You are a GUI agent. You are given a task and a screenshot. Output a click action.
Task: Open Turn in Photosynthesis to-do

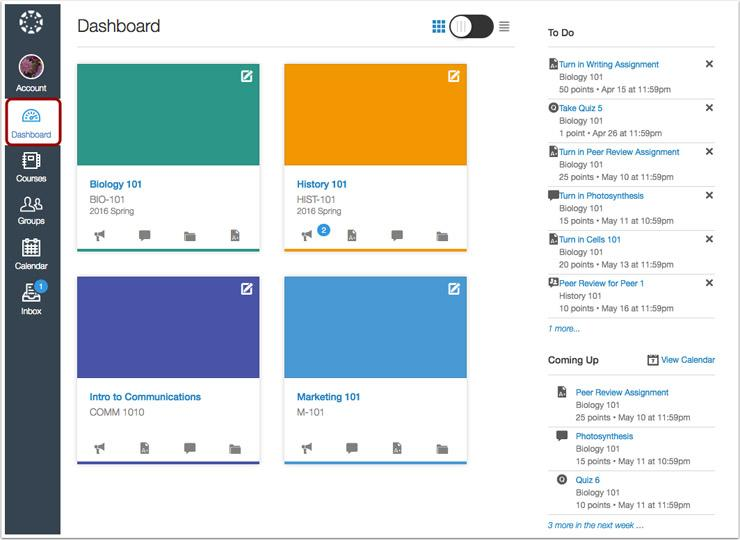click(601, 195)
